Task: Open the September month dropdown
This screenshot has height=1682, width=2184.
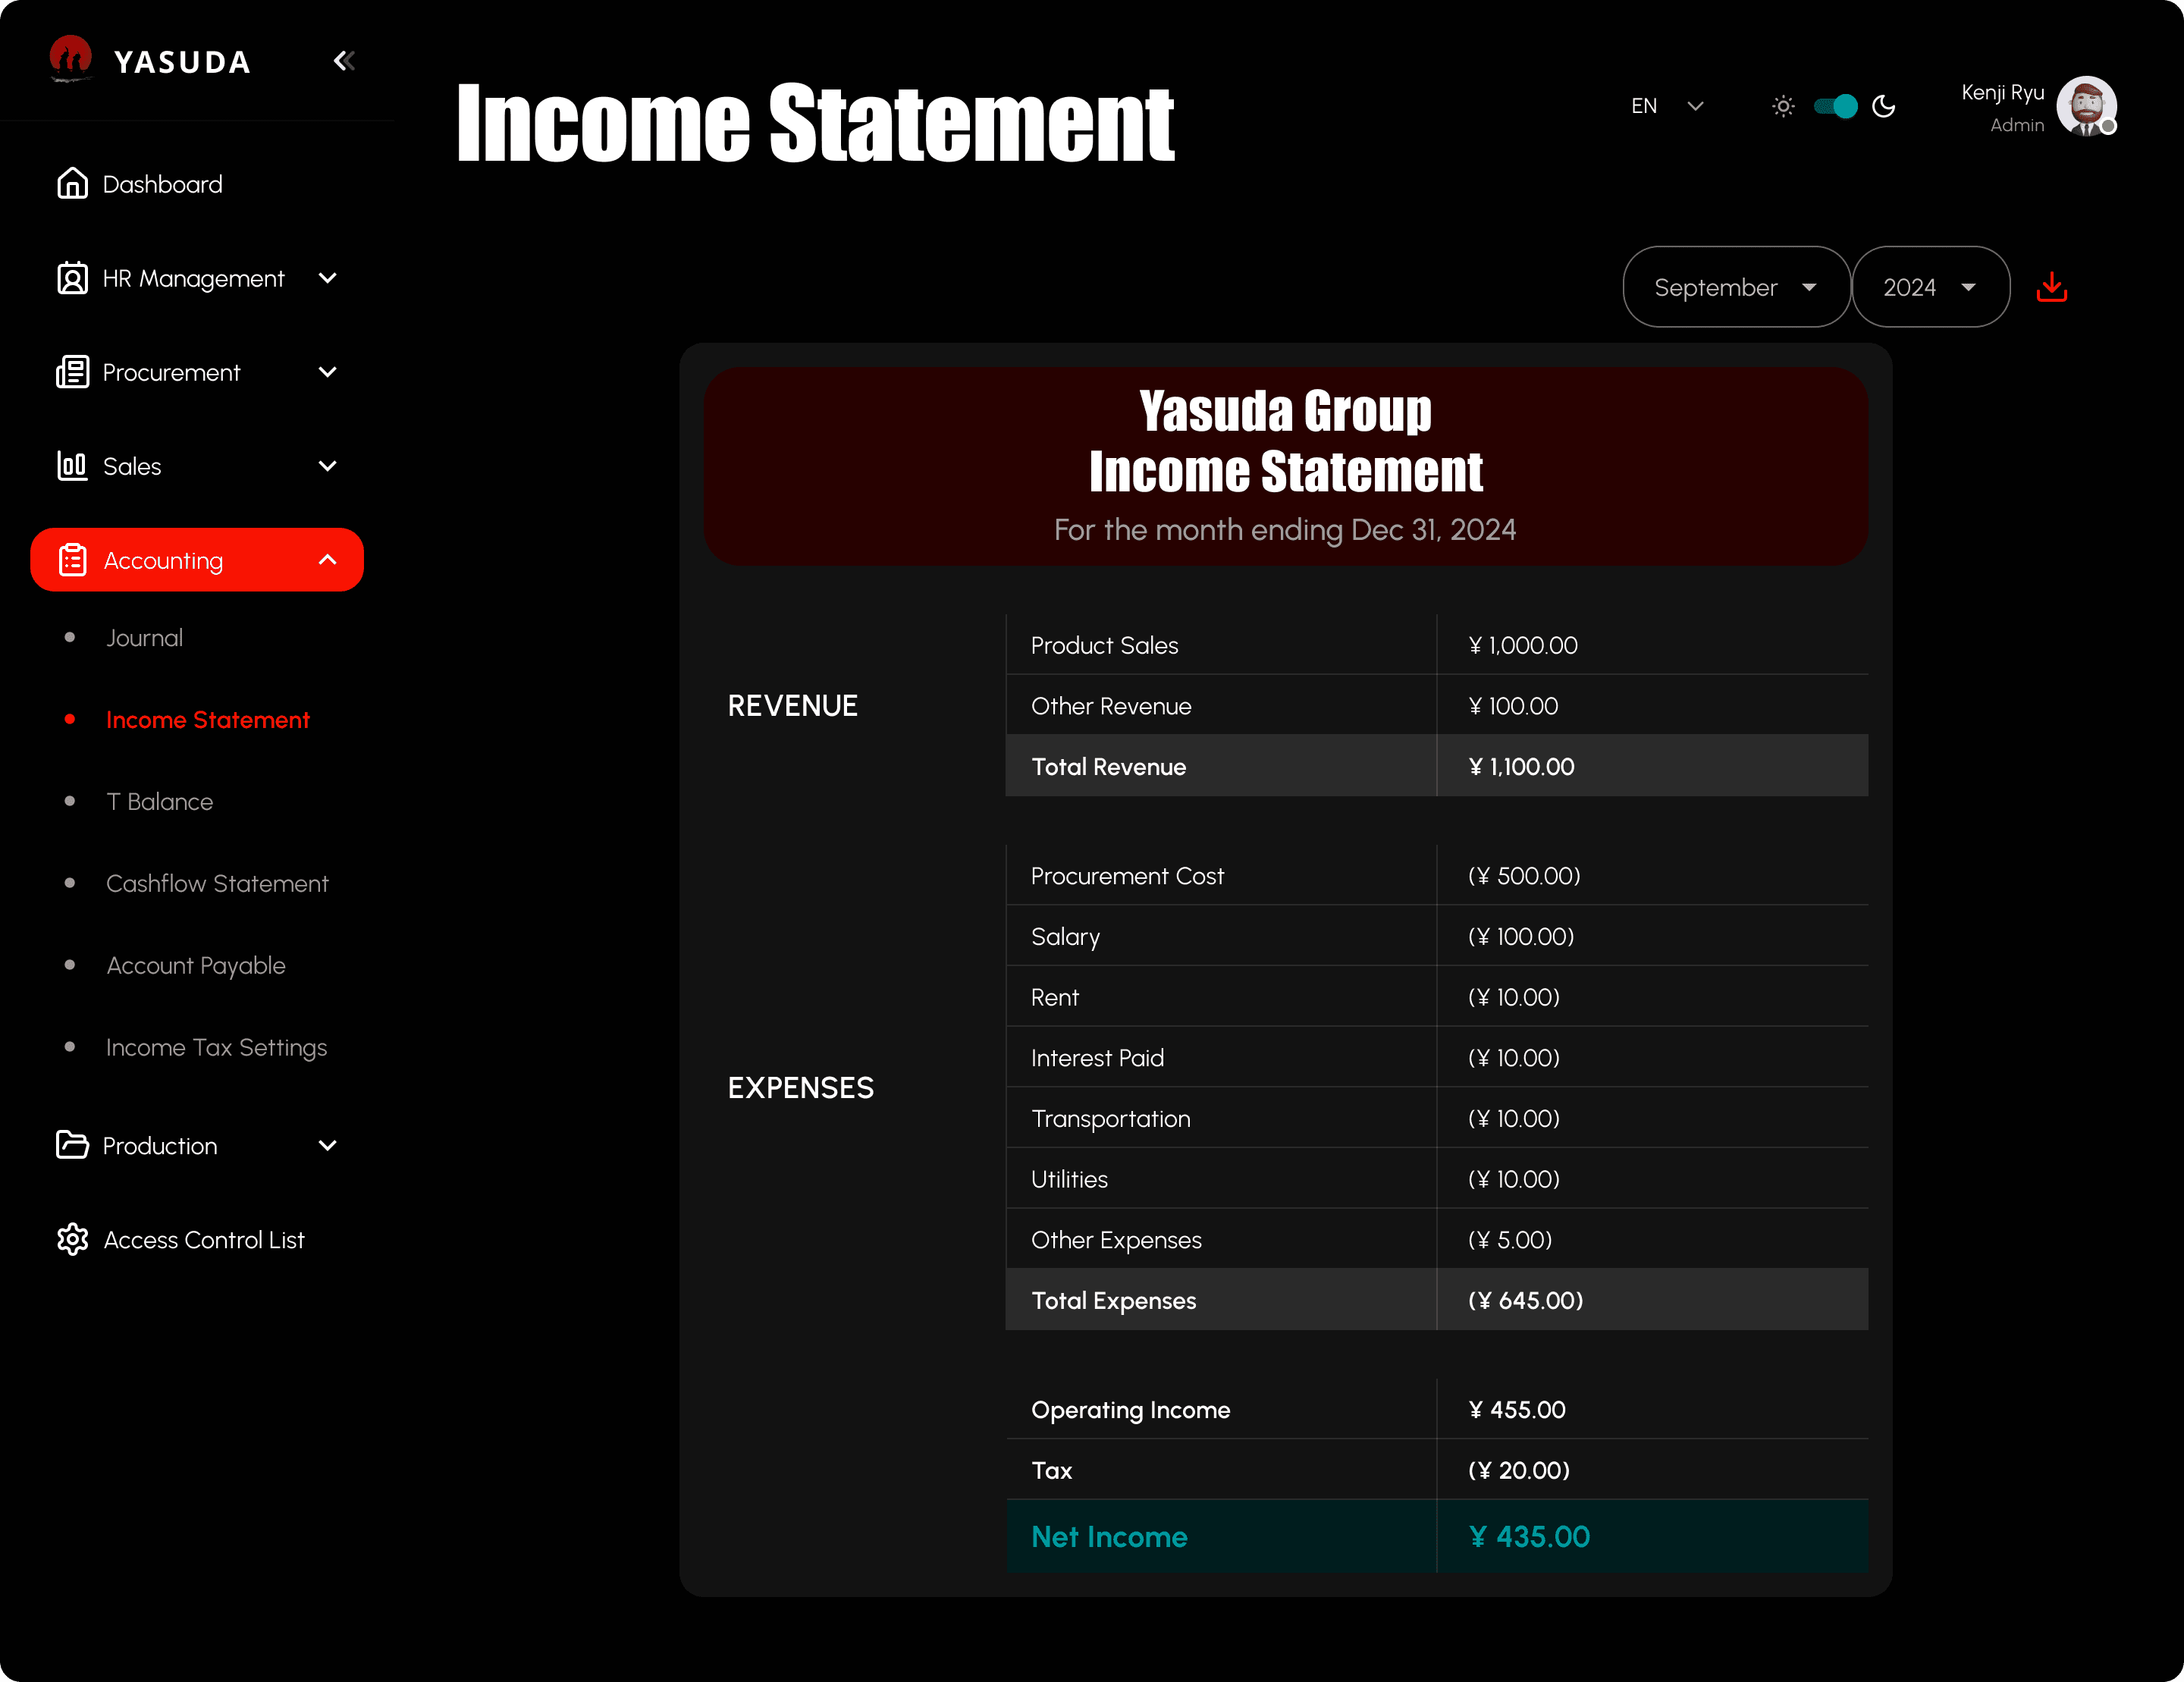Action: 1736,287
